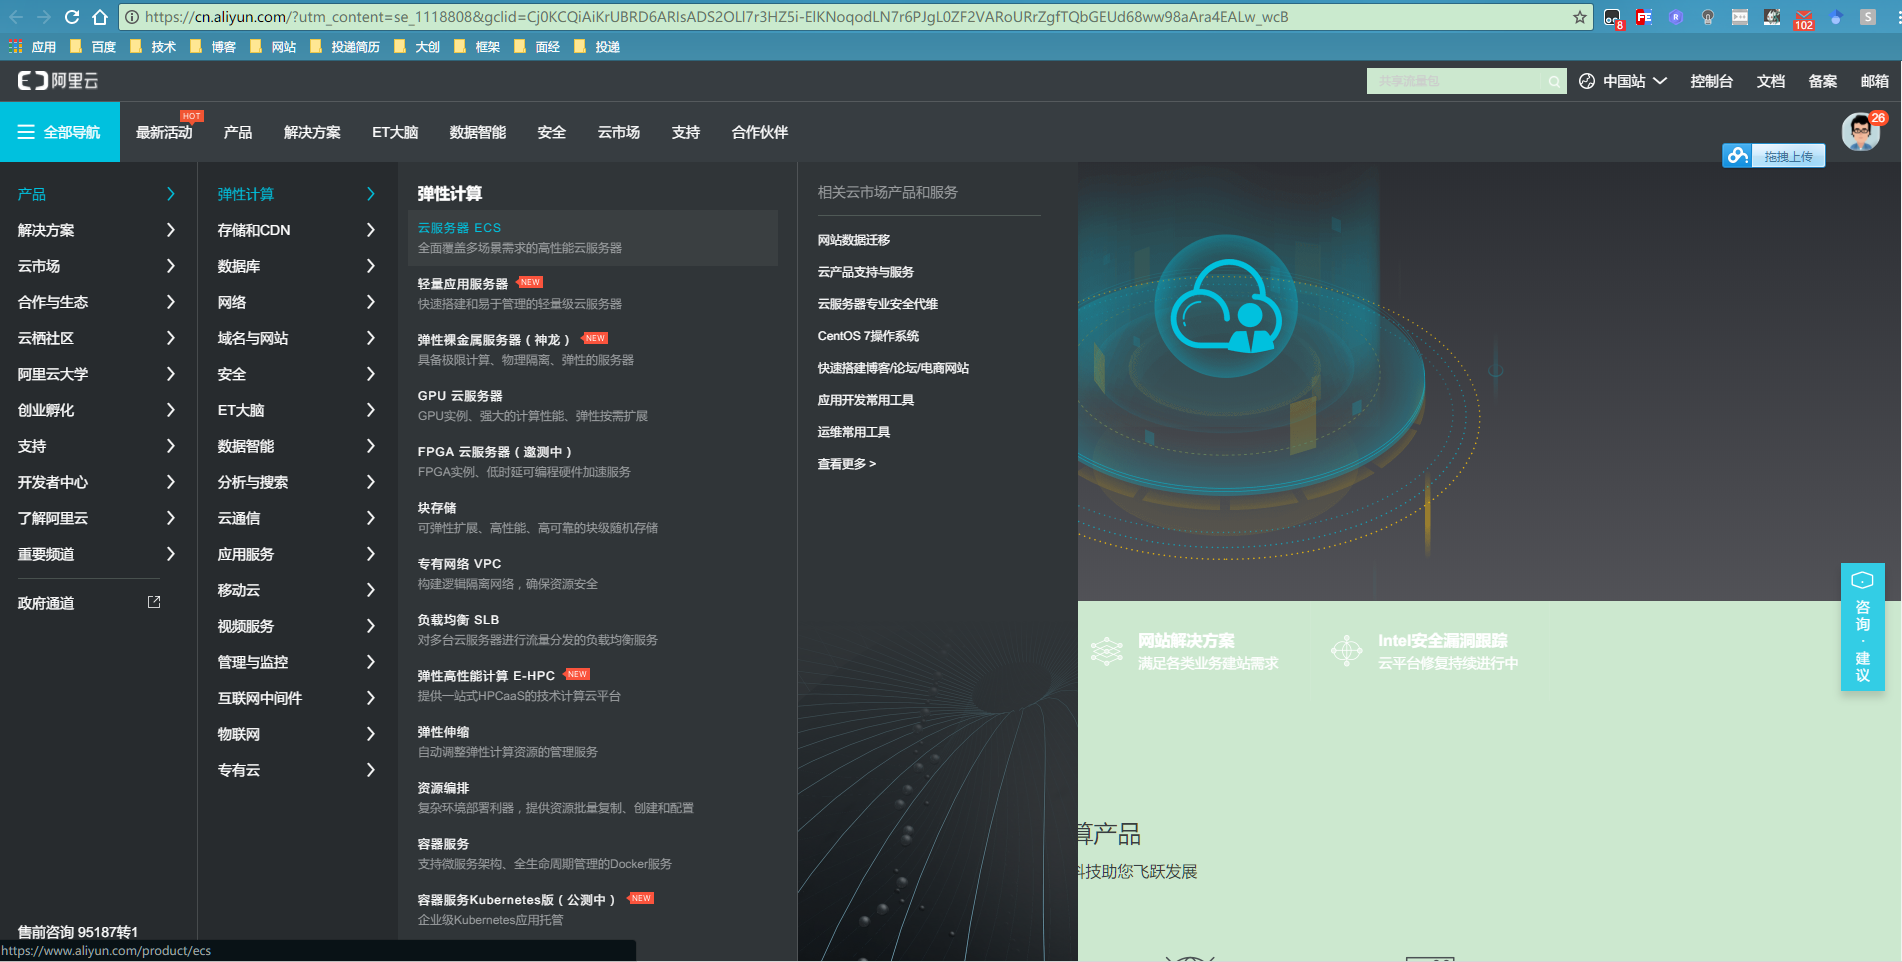
Task: Click the cloud upload icon button
Action: (1737, 156)
